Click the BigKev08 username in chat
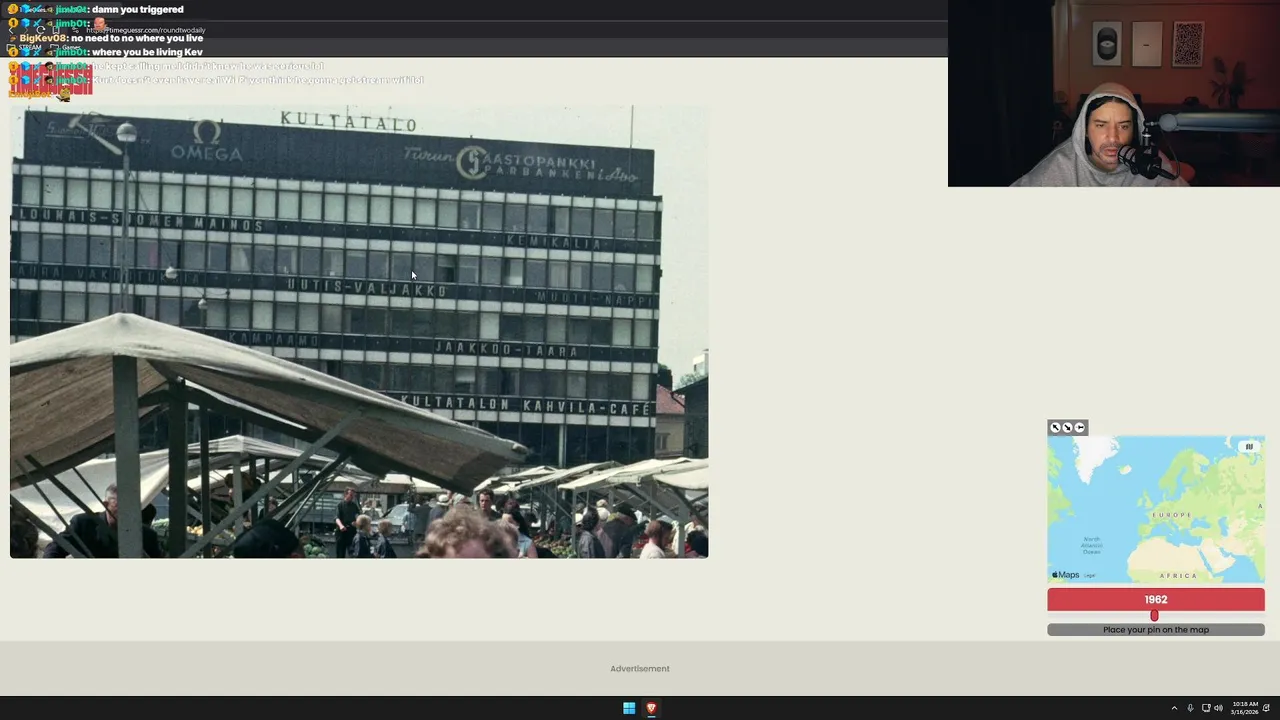 pyautogui.click(x=43, y=38)
